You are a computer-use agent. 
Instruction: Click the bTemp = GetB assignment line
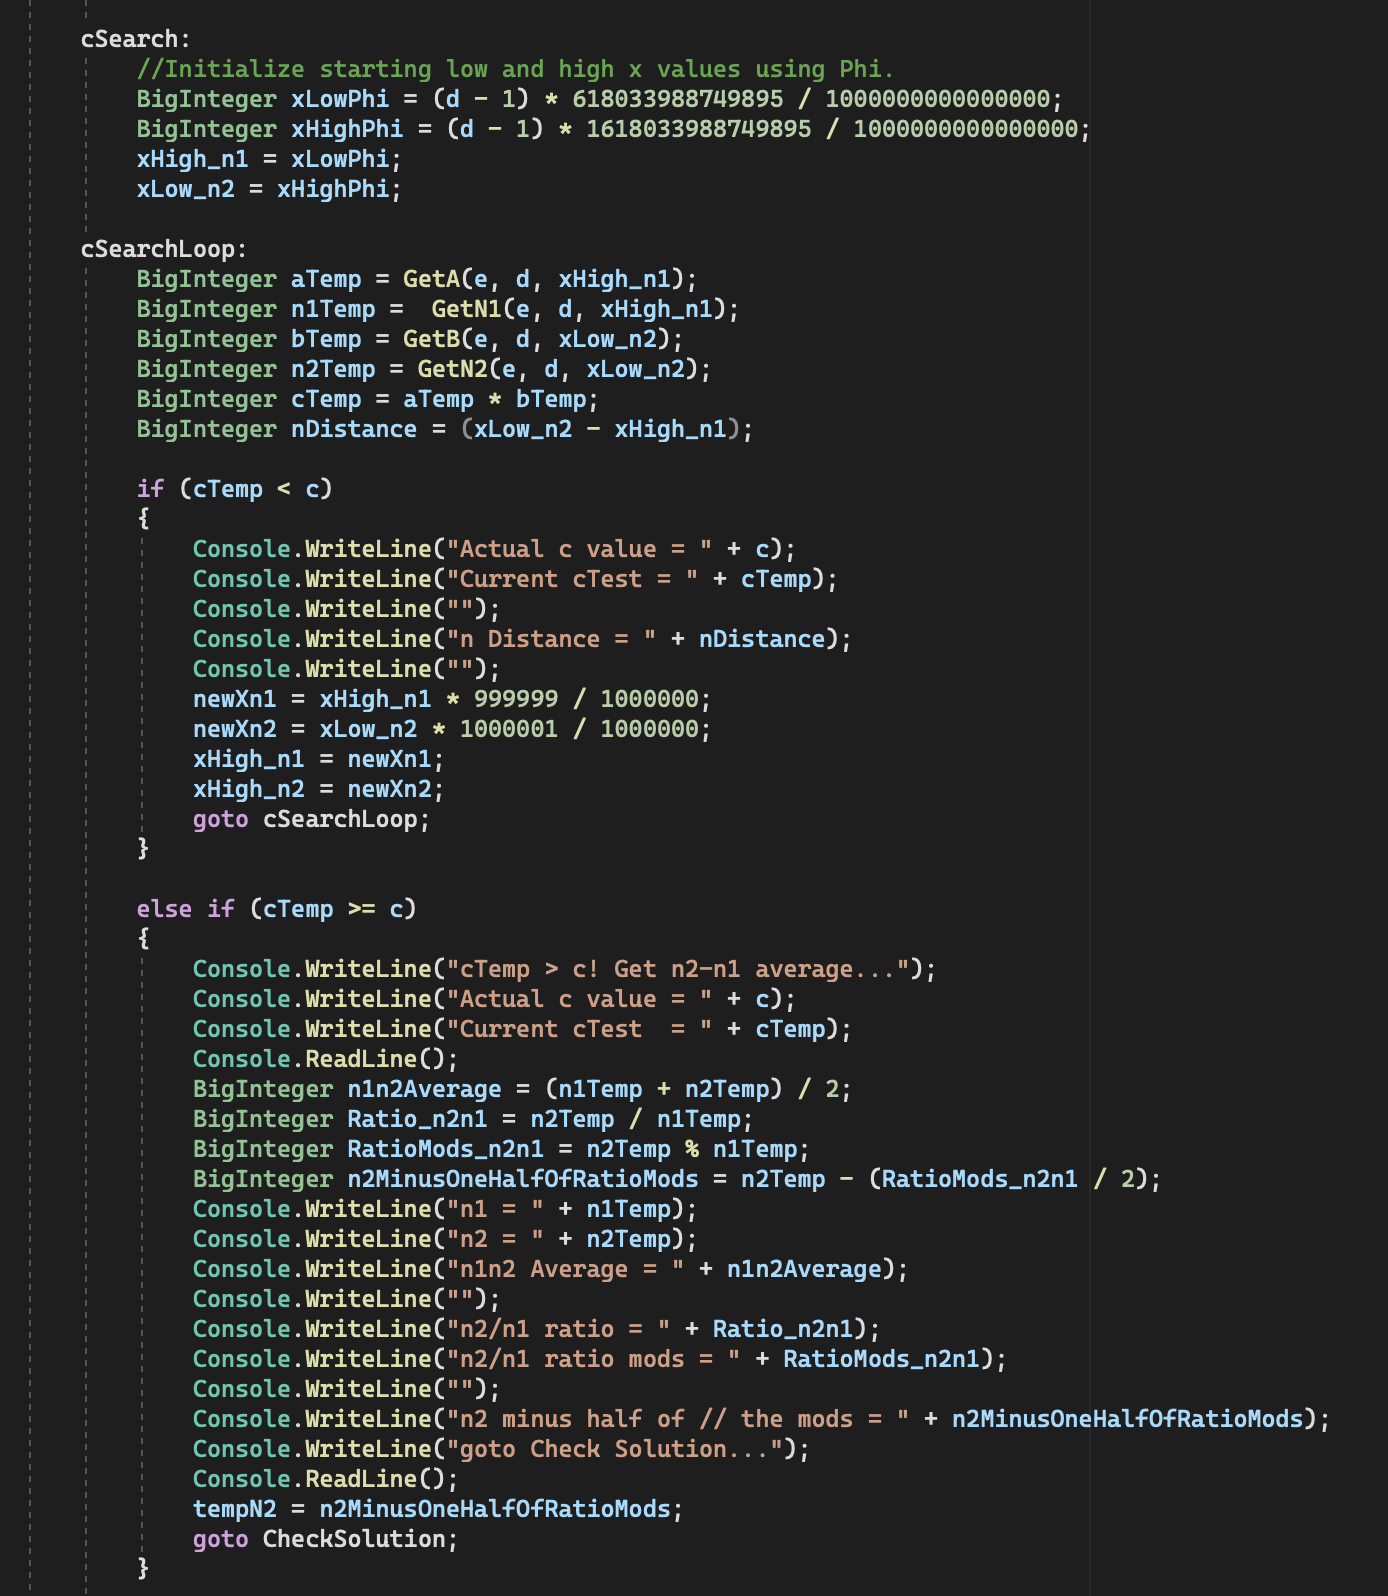click(x=410, y=339)
